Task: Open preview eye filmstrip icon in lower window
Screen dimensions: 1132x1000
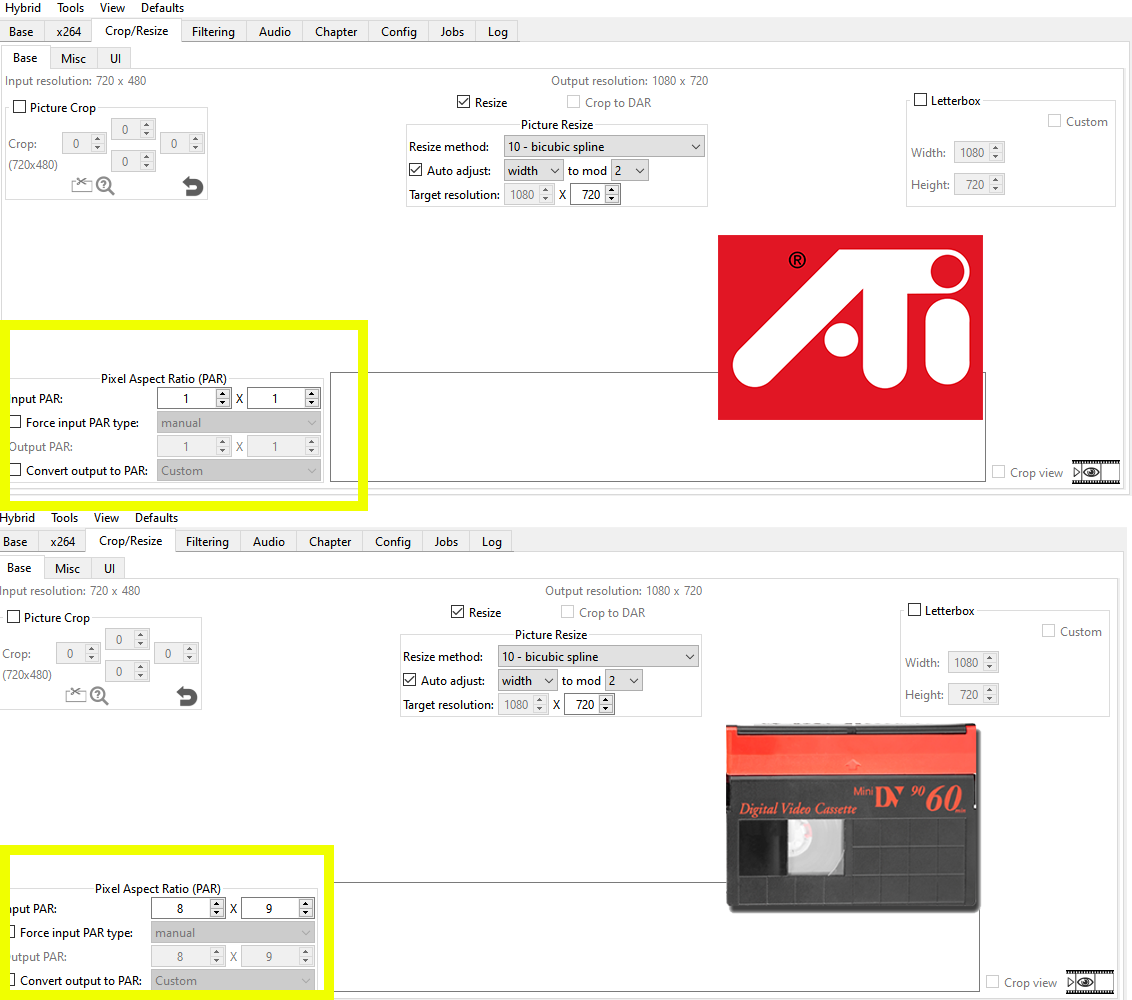Action: pos(1090,982)
